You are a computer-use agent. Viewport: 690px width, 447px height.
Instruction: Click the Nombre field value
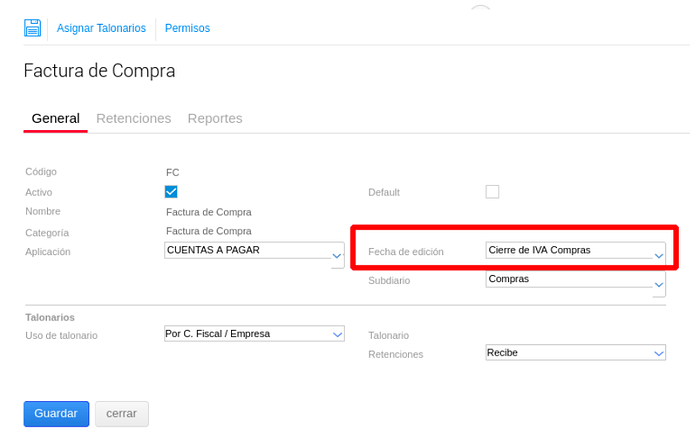point(209,212)
